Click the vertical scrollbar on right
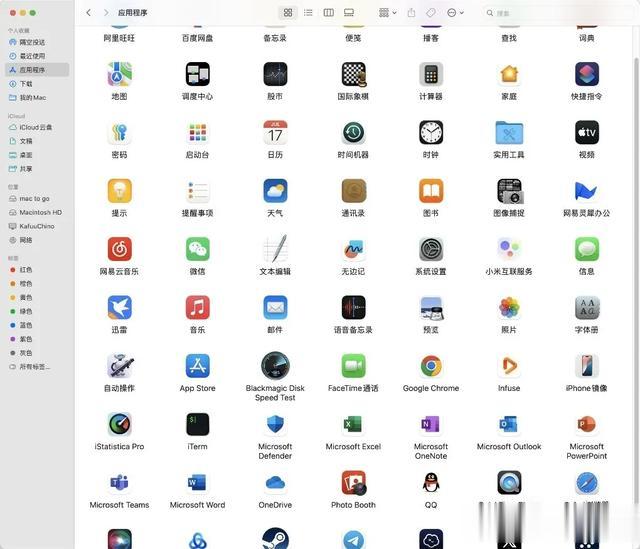This screenshot has height=549, width=640. (636, 280)
